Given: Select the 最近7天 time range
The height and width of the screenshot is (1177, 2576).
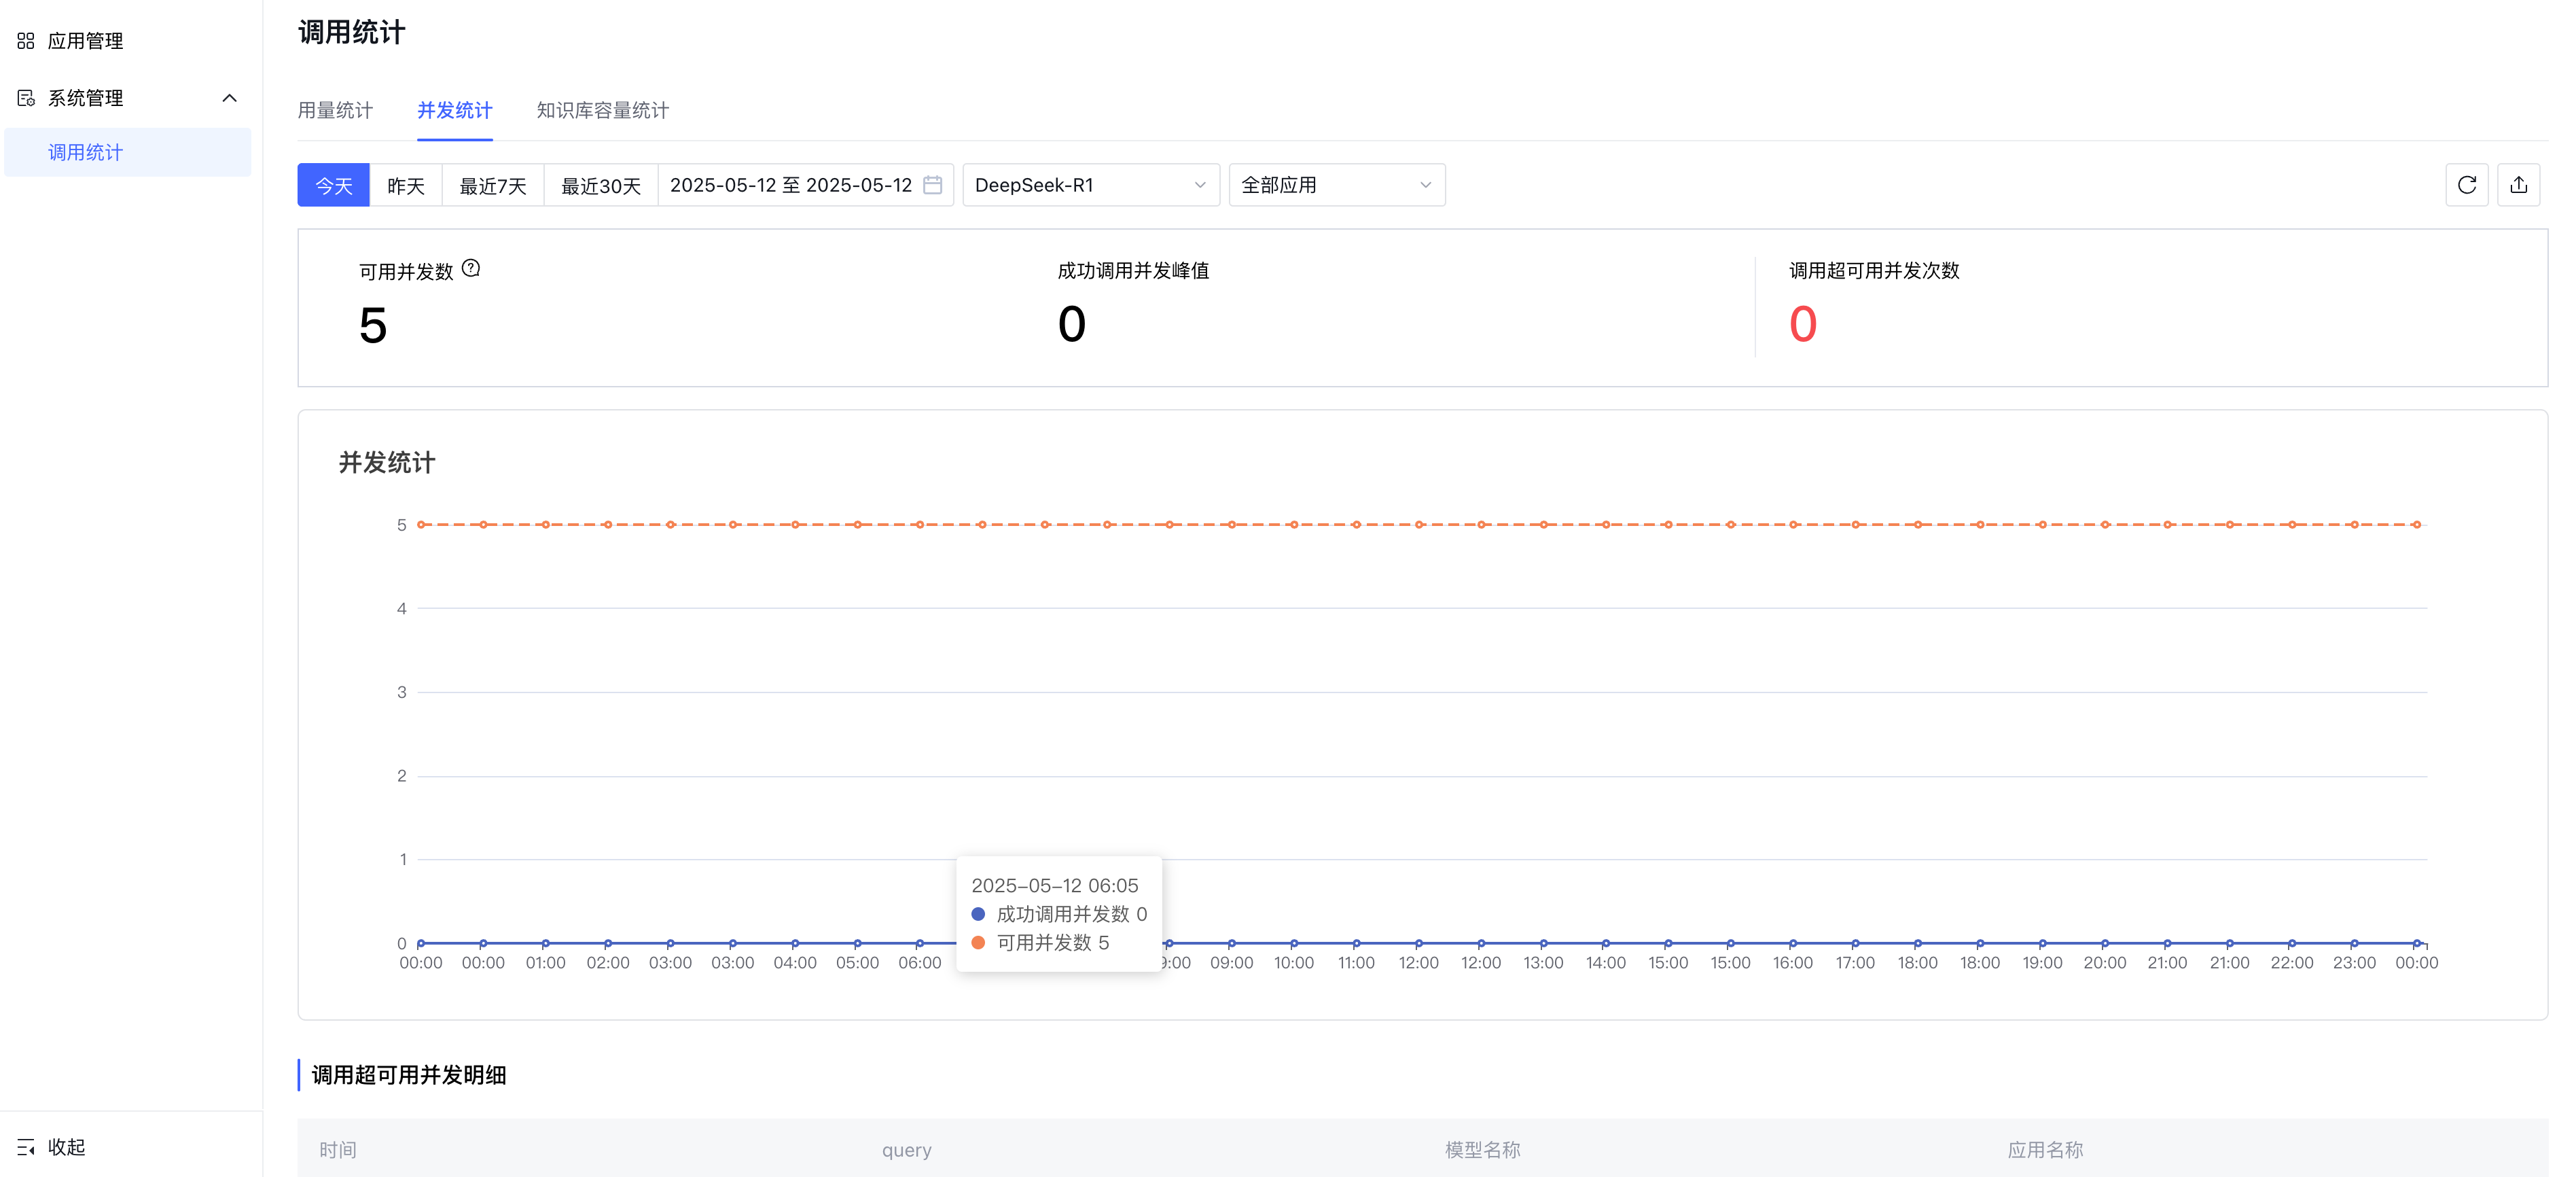Looking at the screenshot, I should (493, 186).
